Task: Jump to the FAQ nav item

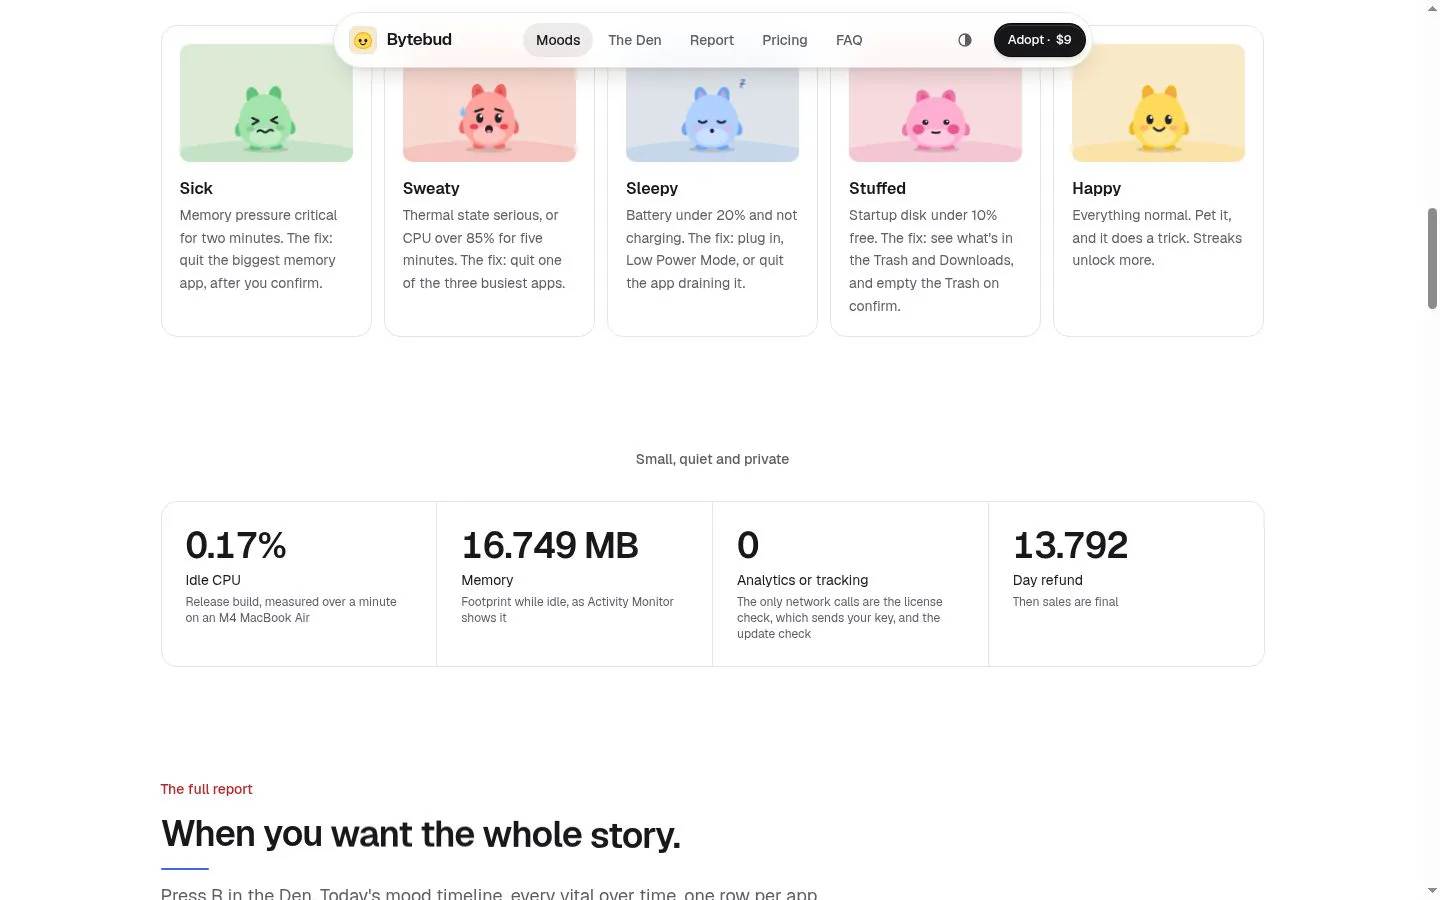Action: [849, 40]
